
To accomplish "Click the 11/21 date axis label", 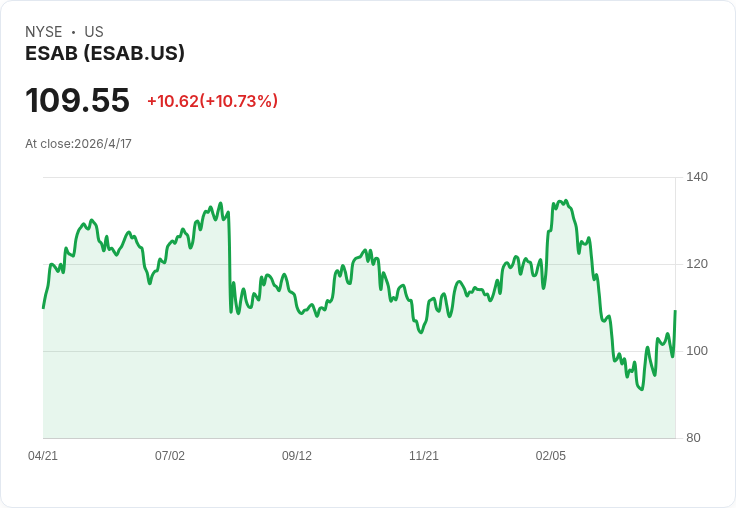I will (x=424, y=456).
